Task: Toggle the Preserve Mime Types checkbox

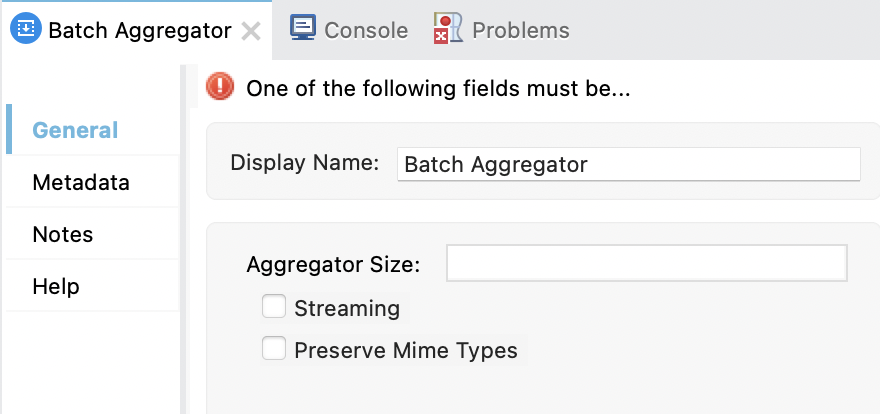Action: (x=274, y=349)
